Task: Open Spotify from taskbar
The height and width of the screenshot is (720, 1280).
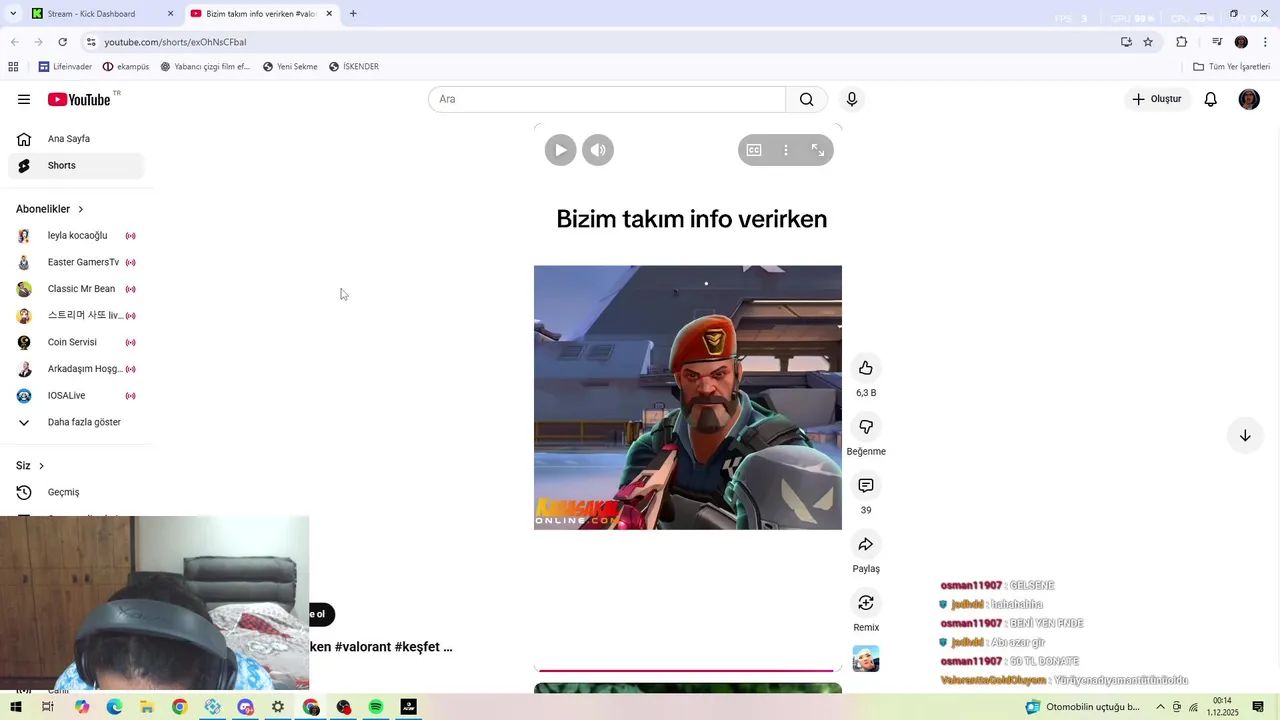Action: click(376, 707)
